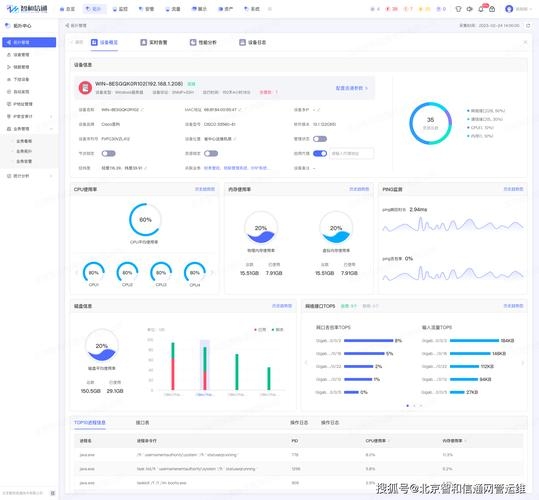The height and width of the screenshot is (500, 539).
Task: Click the user avatar icon at top right
Action: point(509,9)
